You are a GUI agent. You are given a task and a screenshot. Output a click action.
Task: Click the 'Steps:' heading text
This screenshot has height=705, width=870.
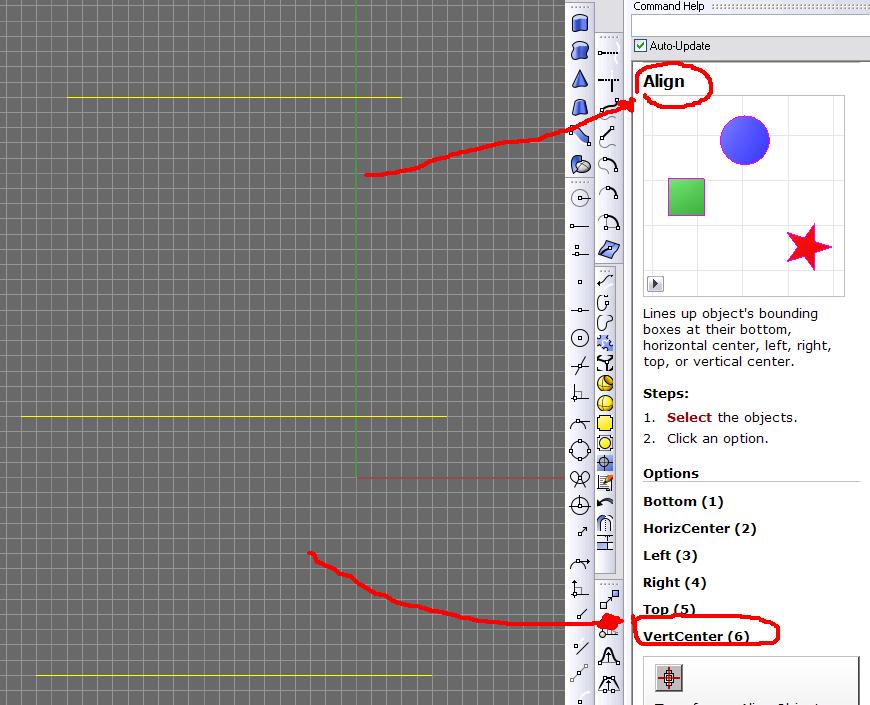pos(666,394)
